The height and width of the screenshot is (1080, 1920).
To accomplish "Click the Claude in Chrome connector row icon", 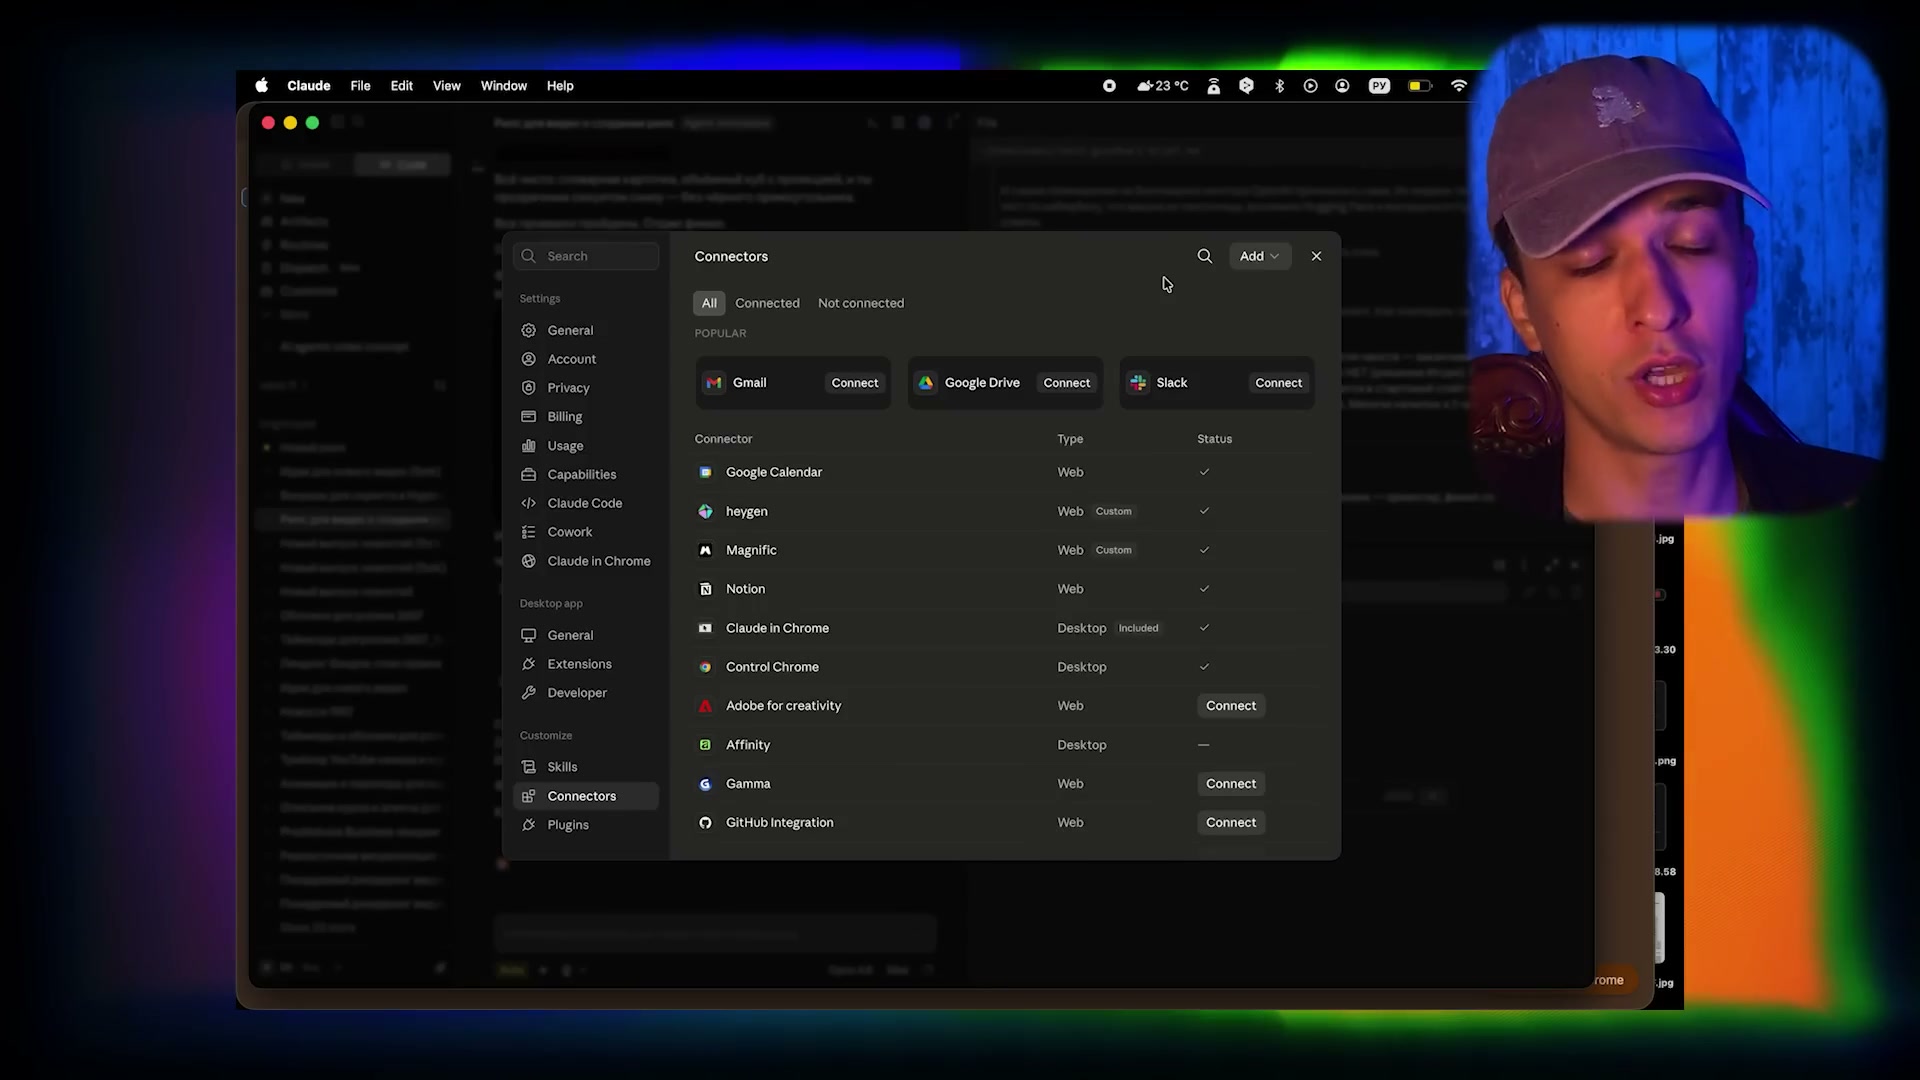I will click(705, 628).
